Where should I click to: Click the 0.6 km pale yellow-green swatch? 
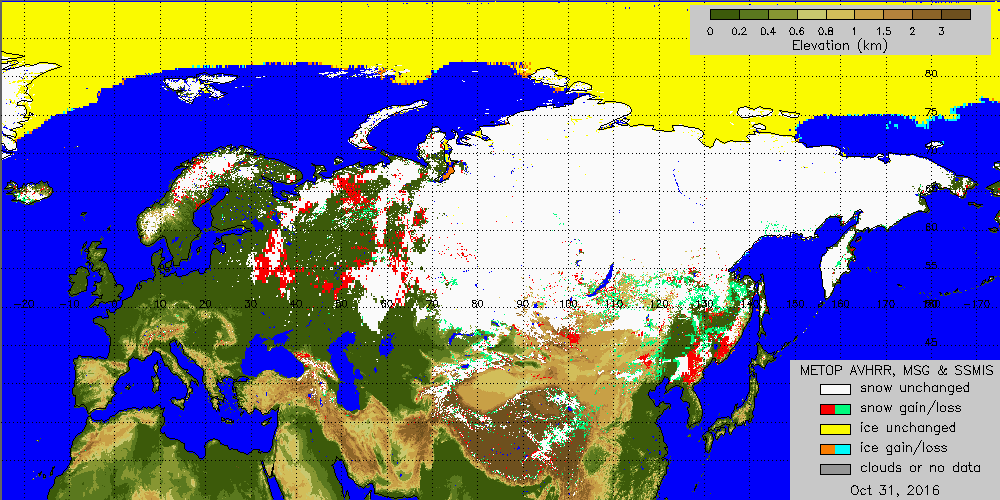tap(811, 15)
